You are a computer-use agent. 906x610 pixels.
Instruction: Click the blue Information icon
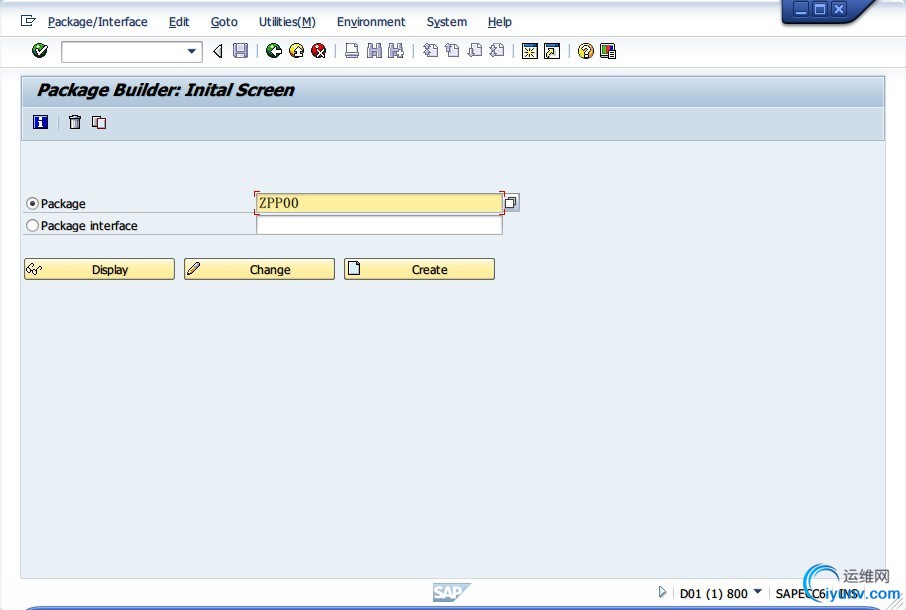coord(40,122)
